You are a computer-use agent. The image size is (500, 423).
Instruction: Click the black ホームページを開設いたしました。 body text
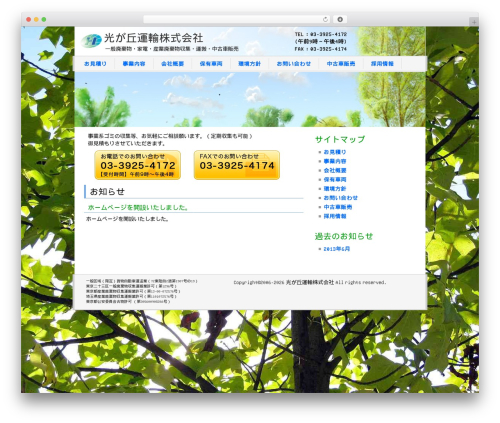click(127, 219)
